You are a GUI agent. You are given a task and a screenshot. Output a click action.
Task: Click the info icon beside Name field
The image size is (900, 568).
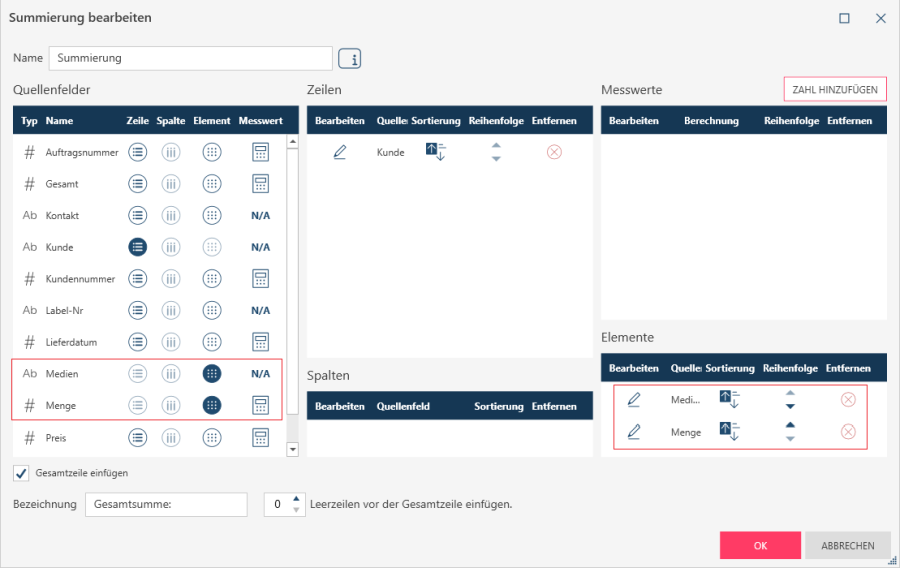[350, 59]
